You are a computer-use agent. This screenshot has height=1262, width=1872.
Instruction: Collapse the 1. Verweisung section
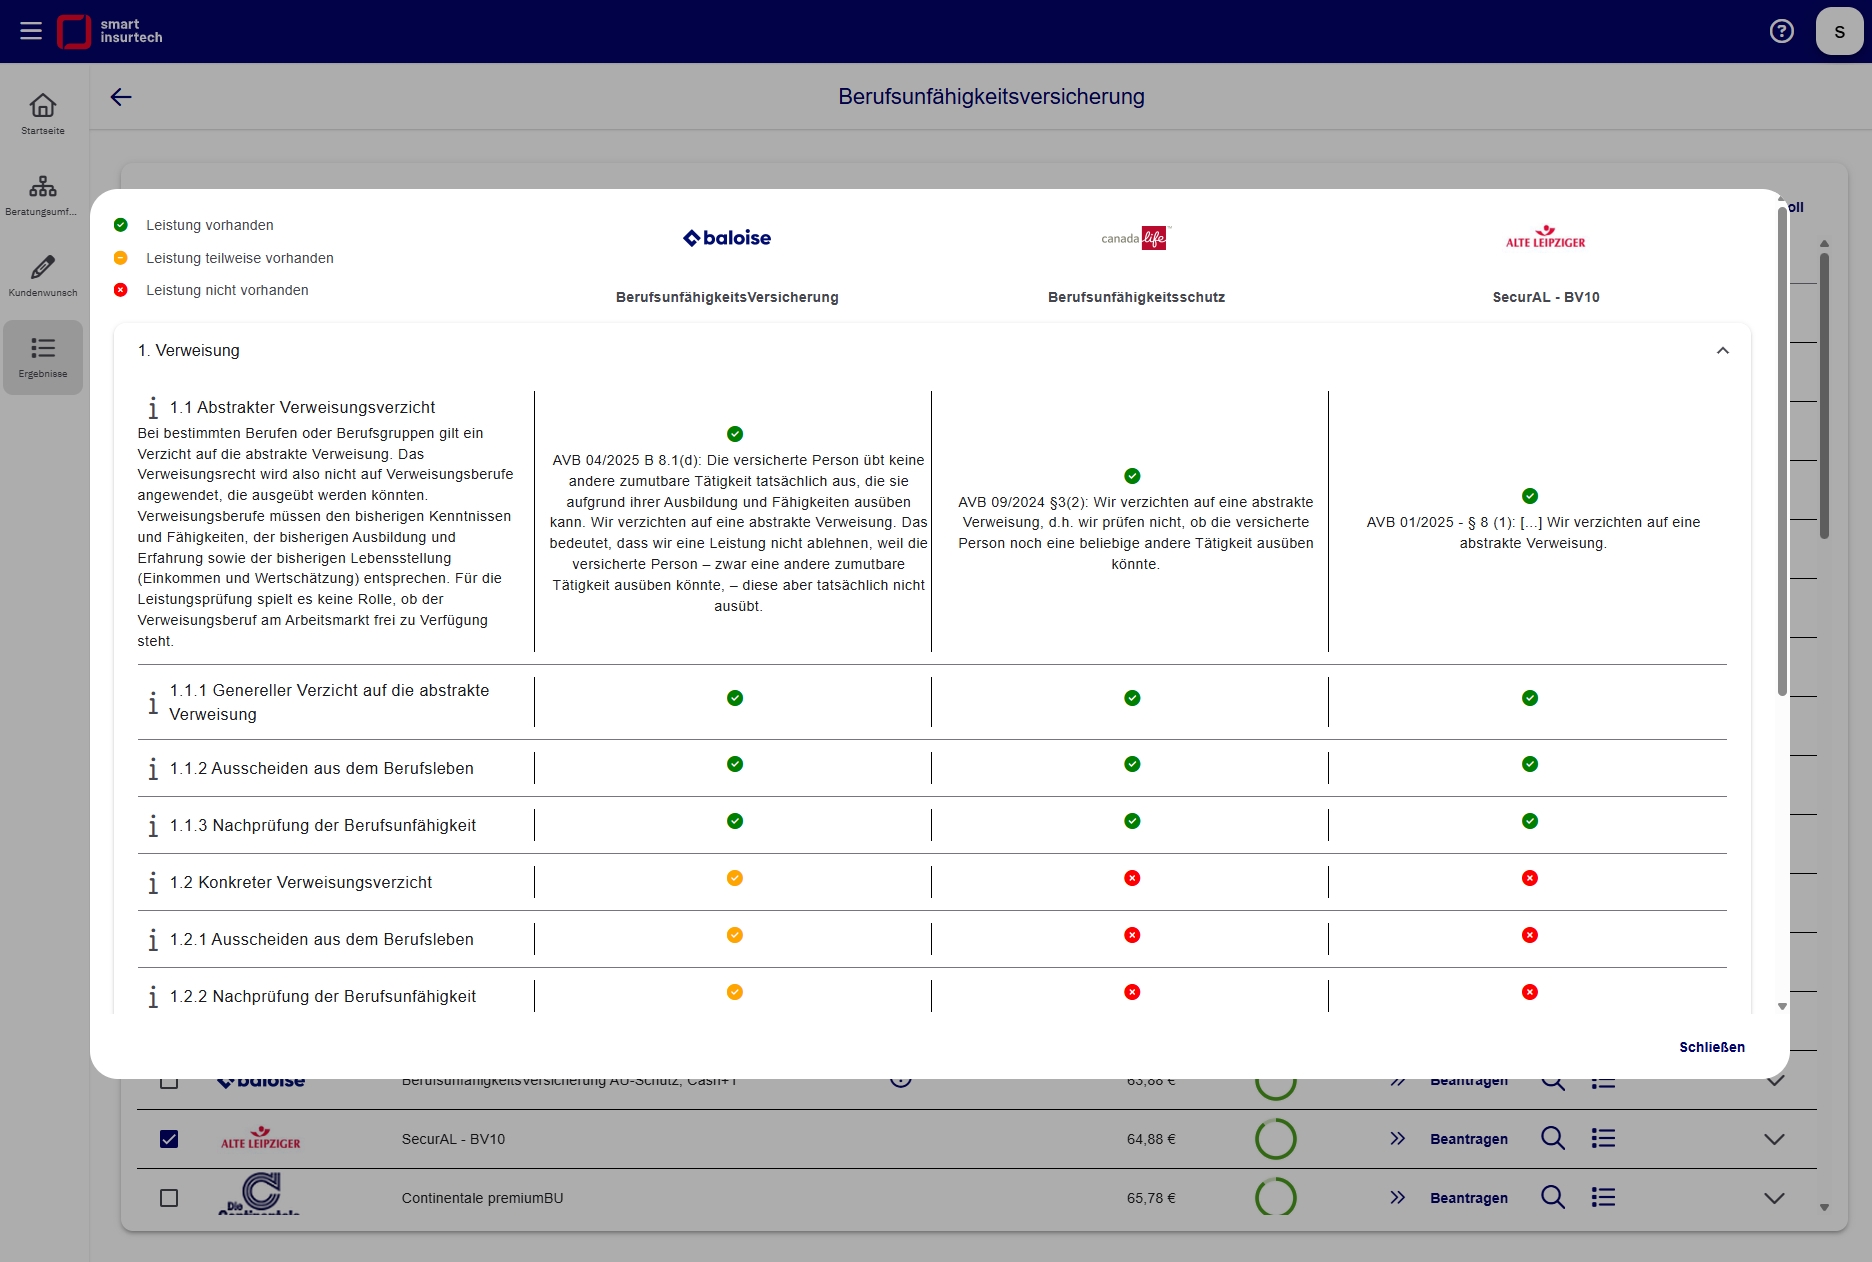[x=1723, y=351]
